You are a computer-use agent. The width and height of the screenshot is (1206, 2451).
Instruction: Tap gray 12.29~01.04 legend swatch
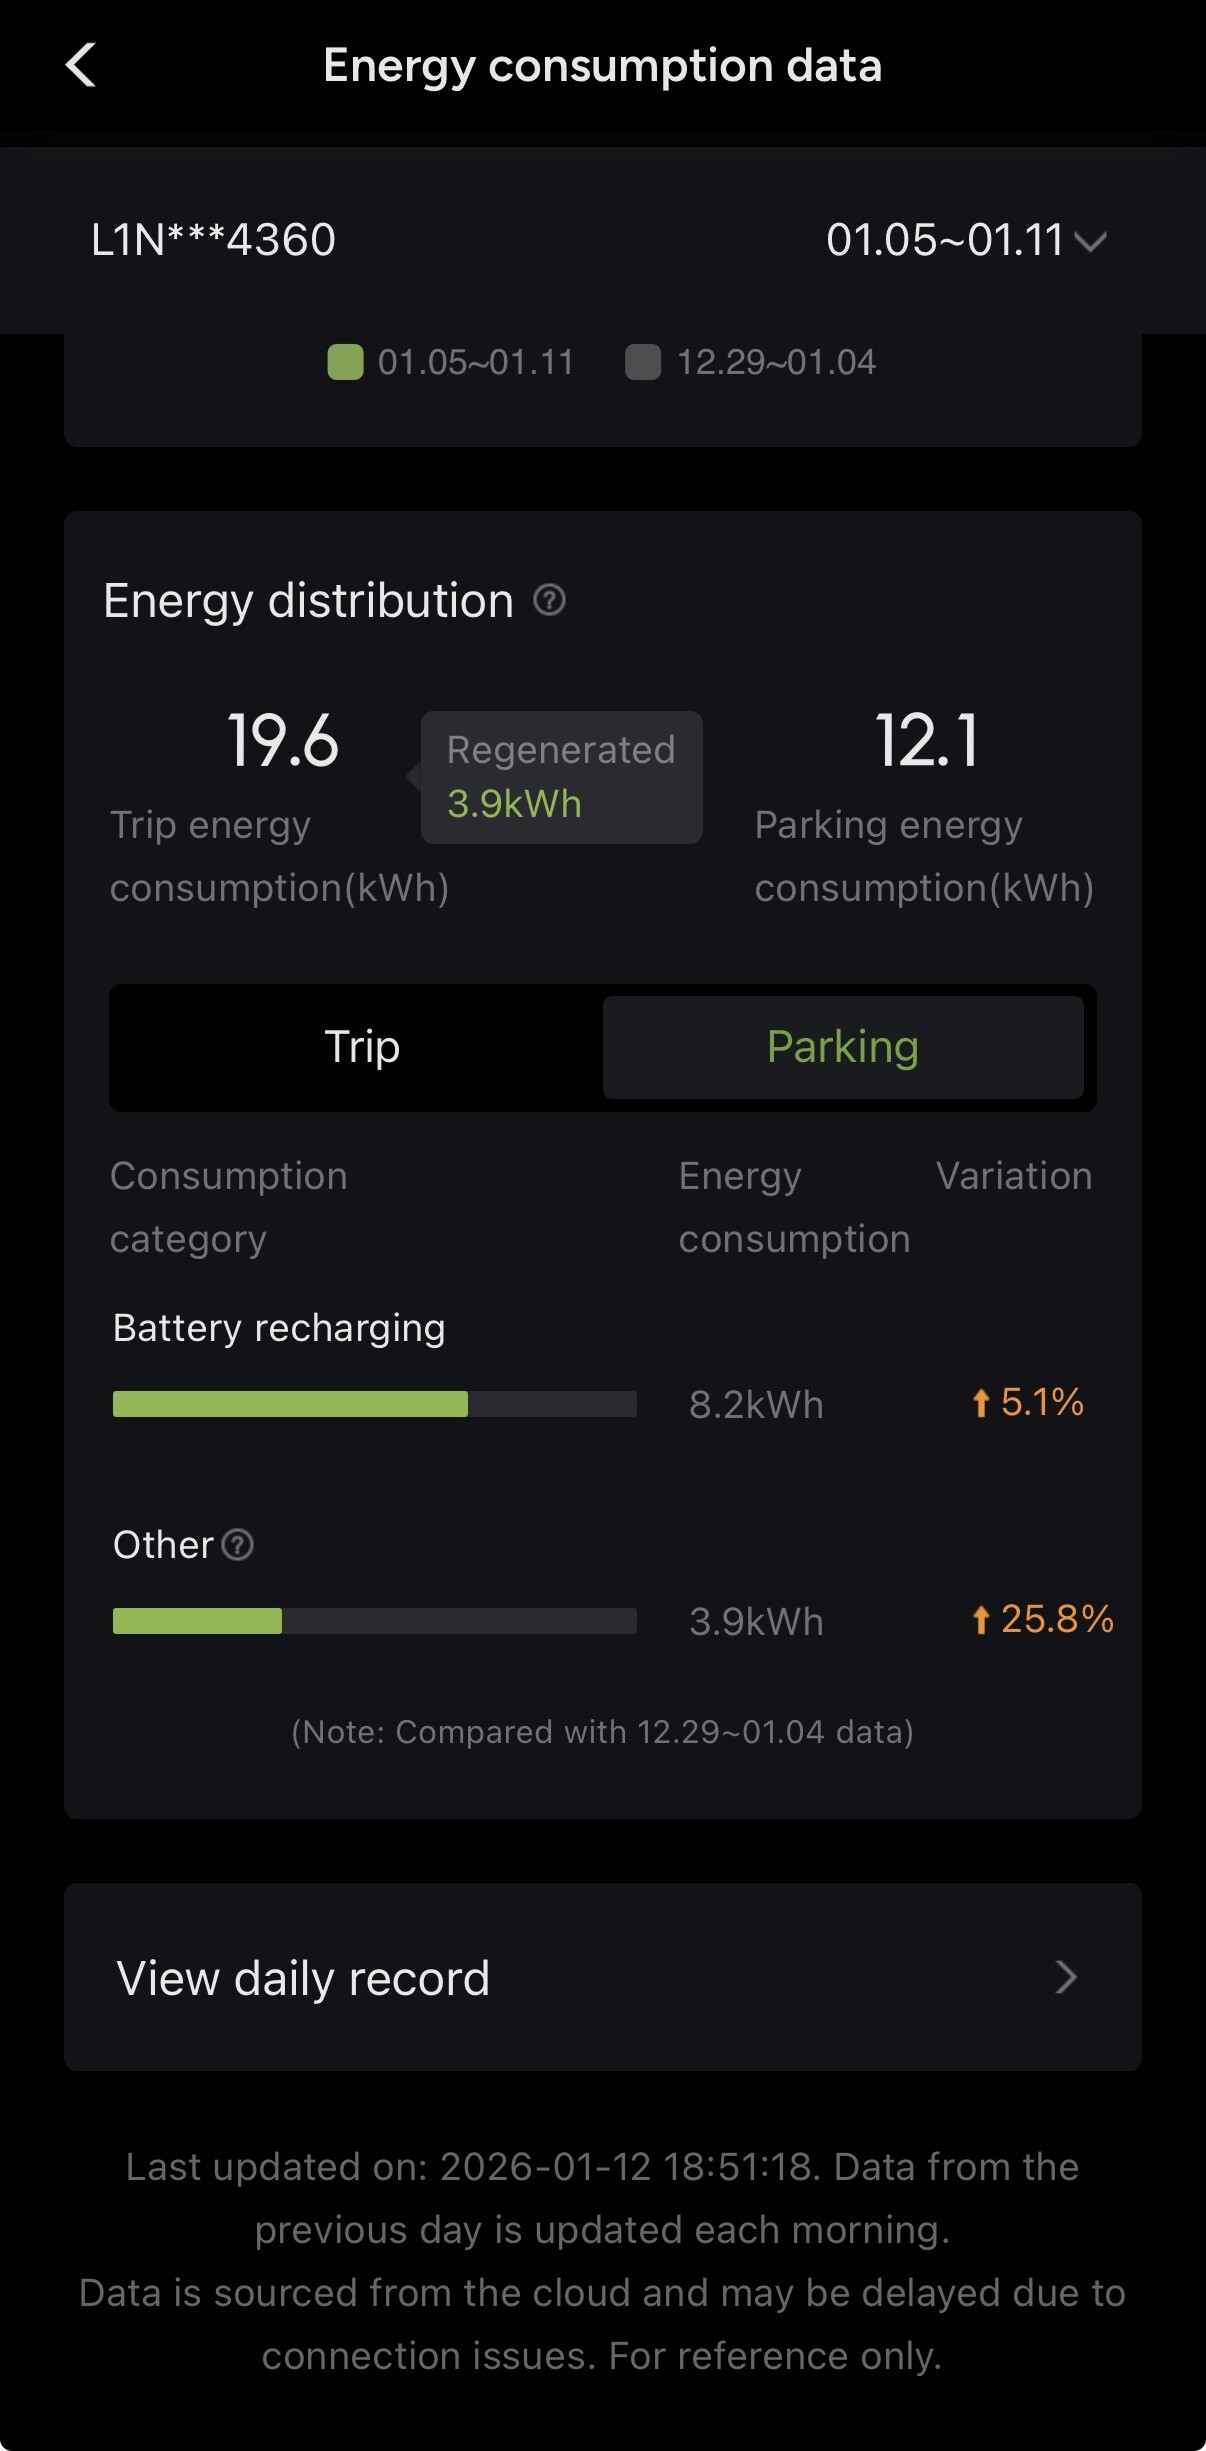pyautogui.click(x=642, y=362)
